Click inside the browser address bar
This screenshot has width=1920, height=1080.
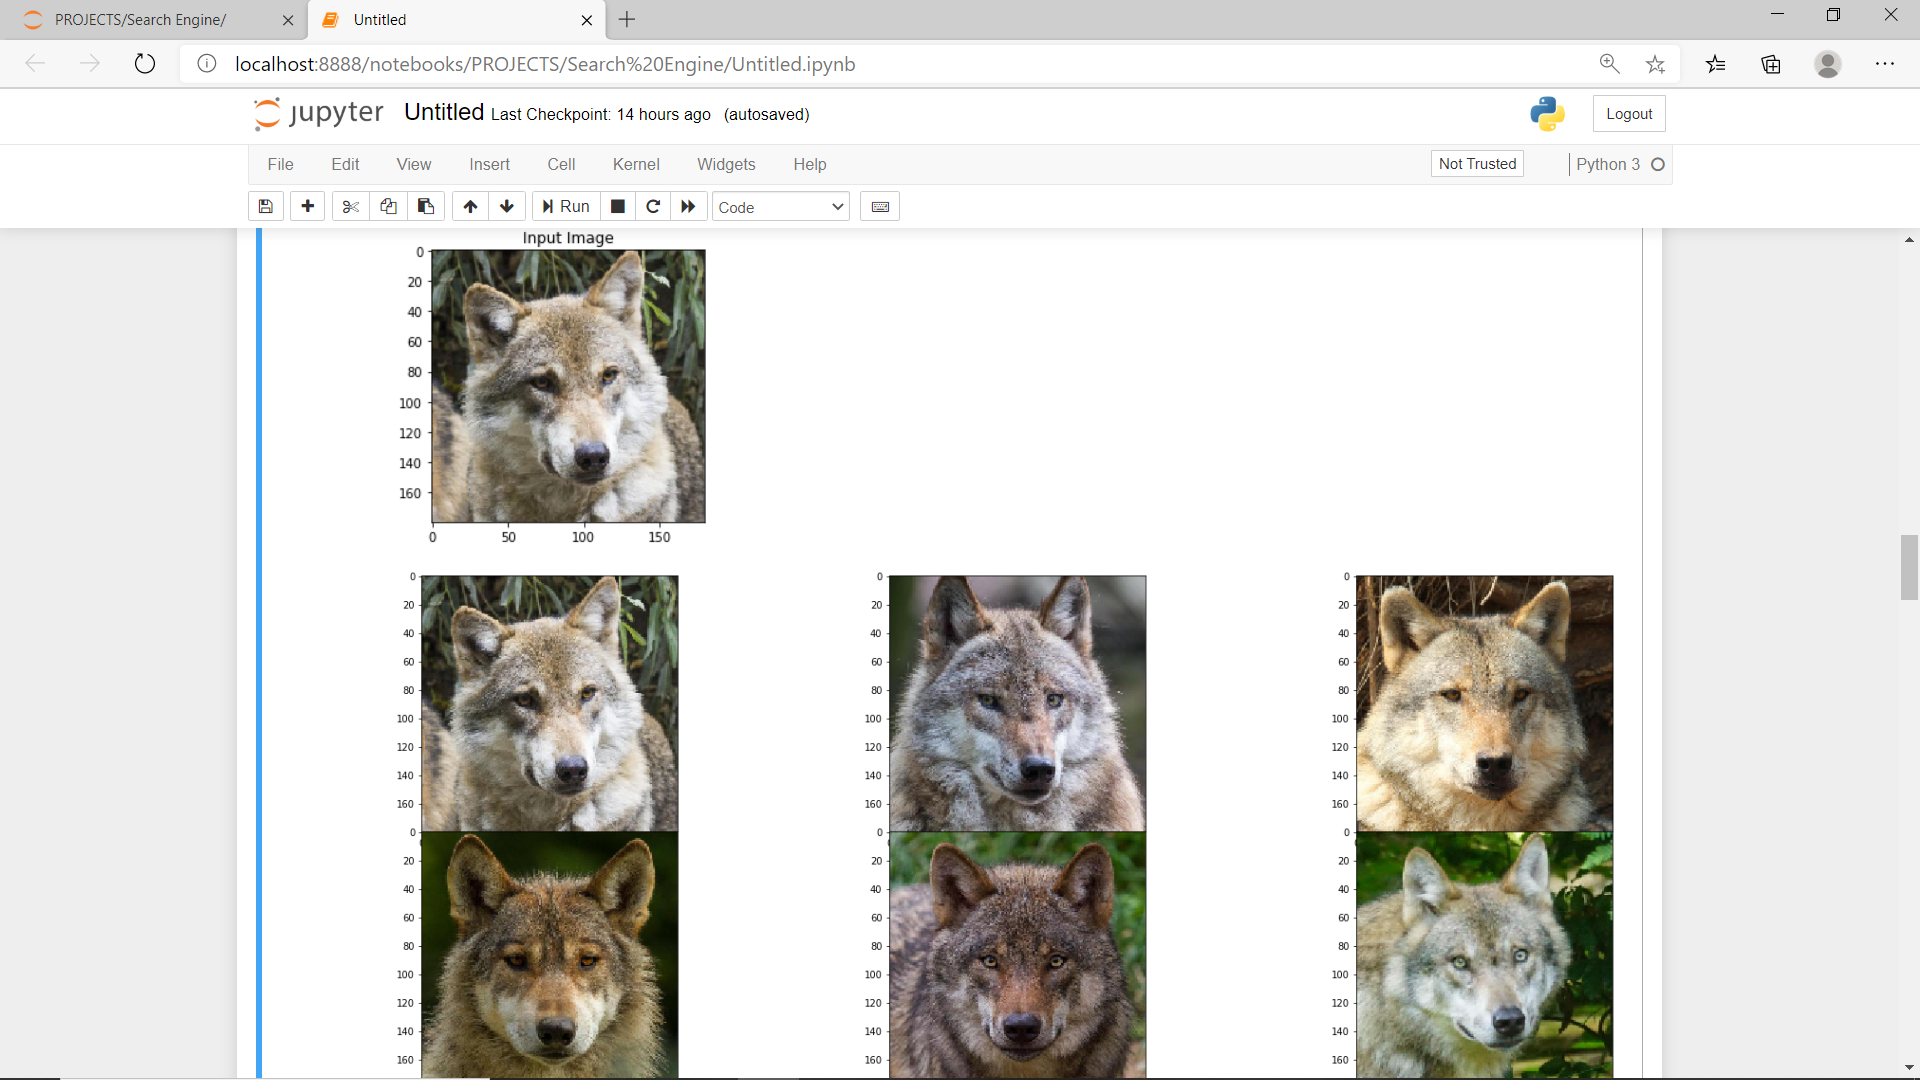[700, 64]
